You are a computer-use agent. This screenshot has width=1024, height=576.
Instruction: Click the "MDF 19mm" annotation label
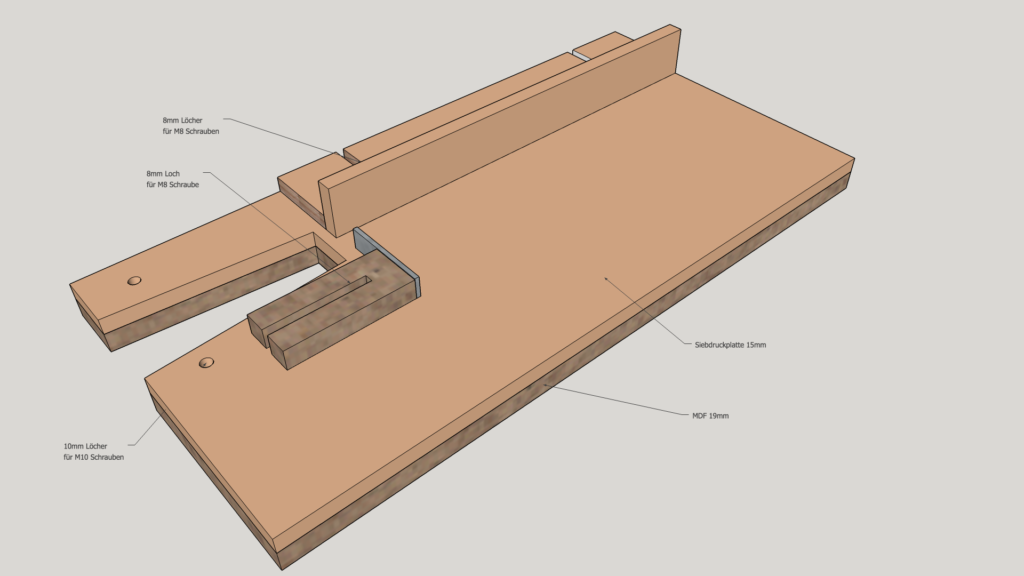click(x=710, y=414)
